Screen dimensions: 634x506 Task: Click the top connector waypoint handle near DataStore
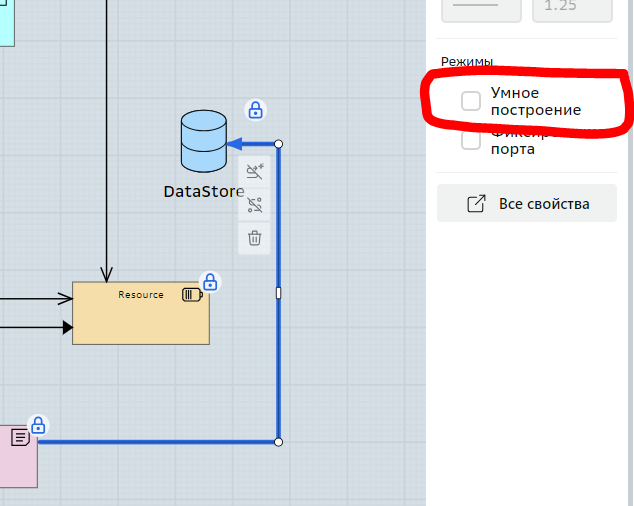(x=278, y=144)
